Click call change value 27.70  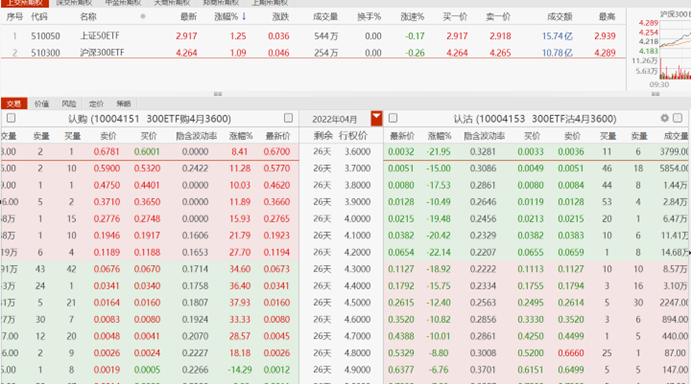click(240, 252)
